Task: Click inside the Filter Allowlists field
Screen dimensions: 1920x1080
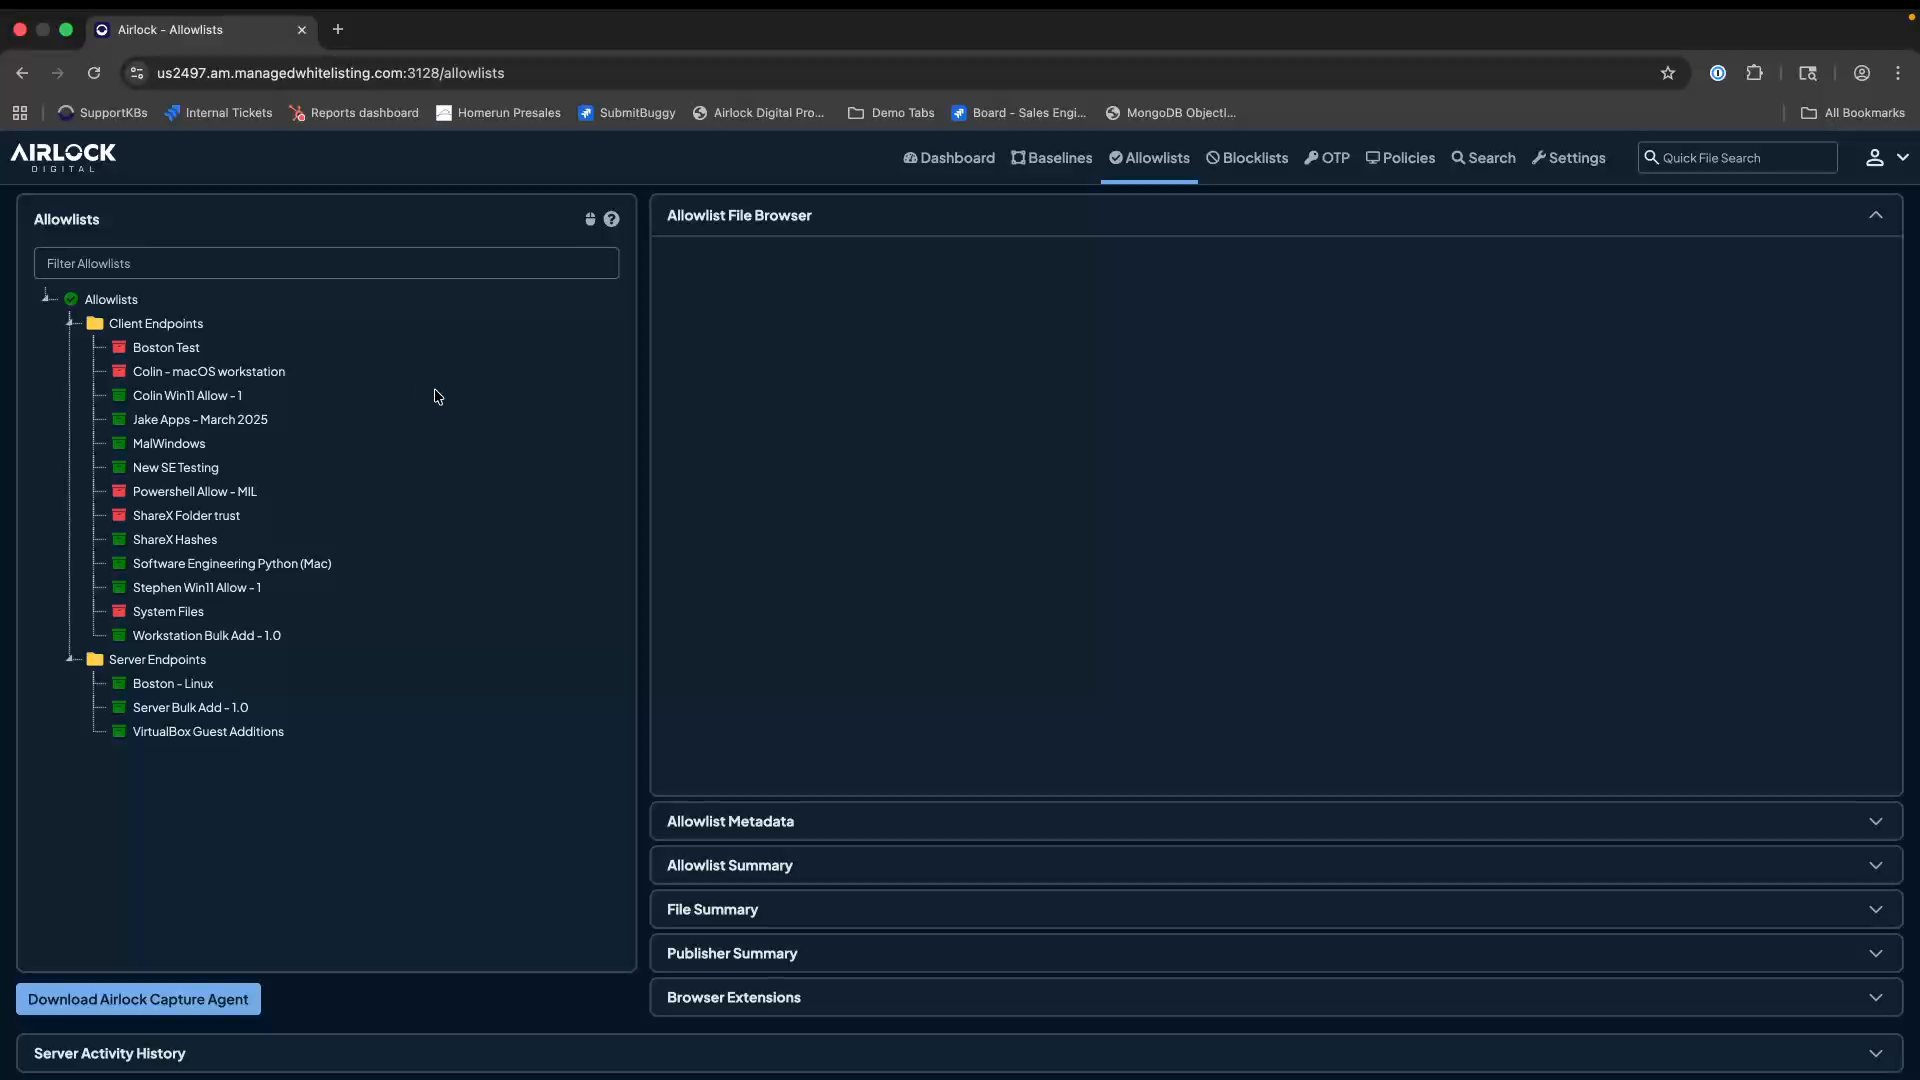Action: pos(326,263)
